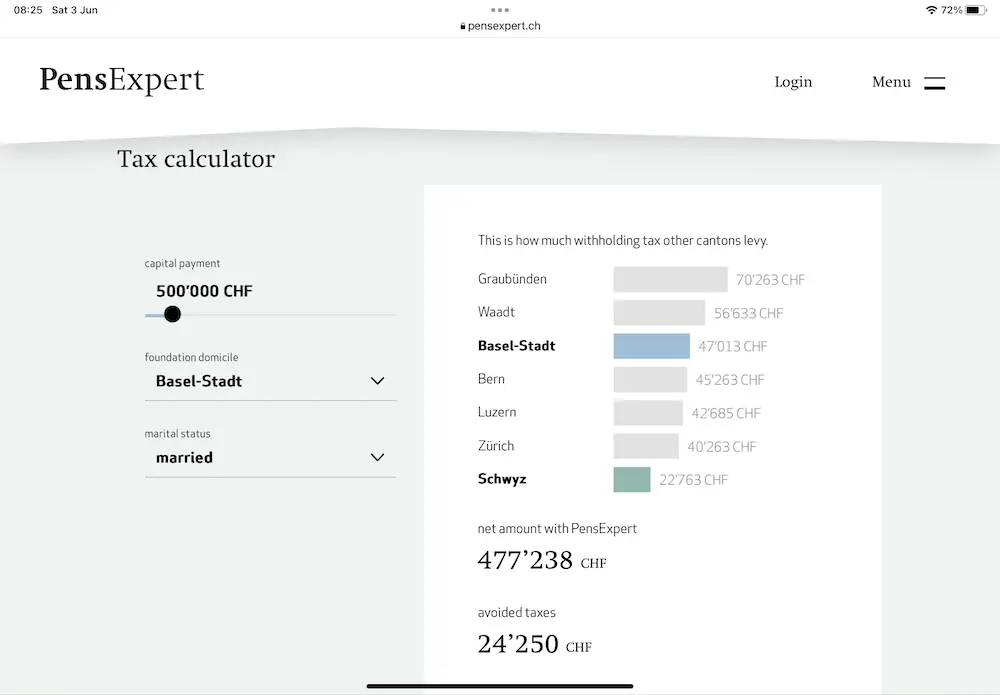Click the Zürich tax bar
1000x695 pixels.
click(646, 446)
